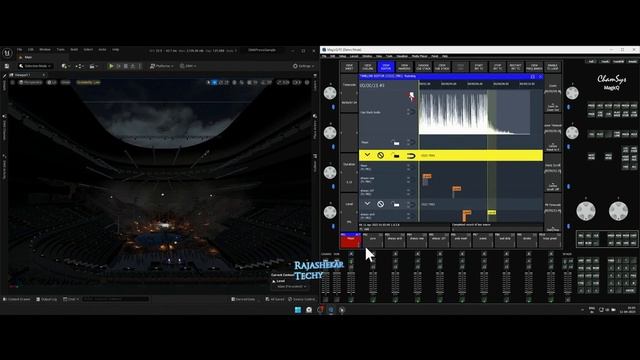Click the STOP INT TC soft button
This screenshot has height=360, width=640.
[x=498, y=67]
